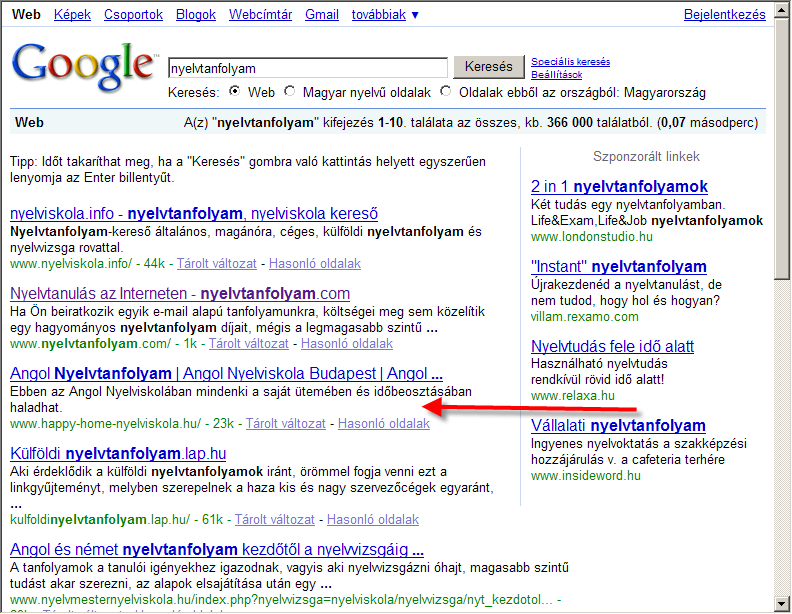Open Tárolt változat for nyelvtanfolyam.com result
Image resolution: width=792 pixels, height=614 pixels.
[x=249, y=344]
